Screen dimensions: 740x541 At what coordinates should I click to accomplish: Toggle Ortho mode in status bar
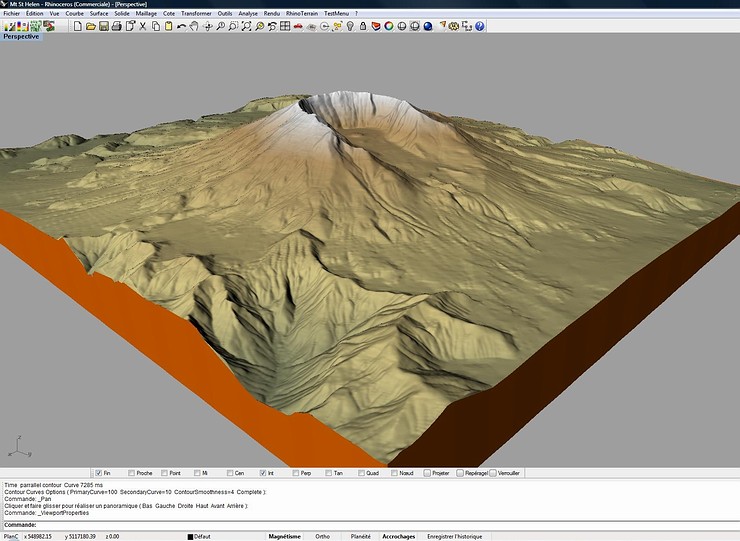[322, 536]
